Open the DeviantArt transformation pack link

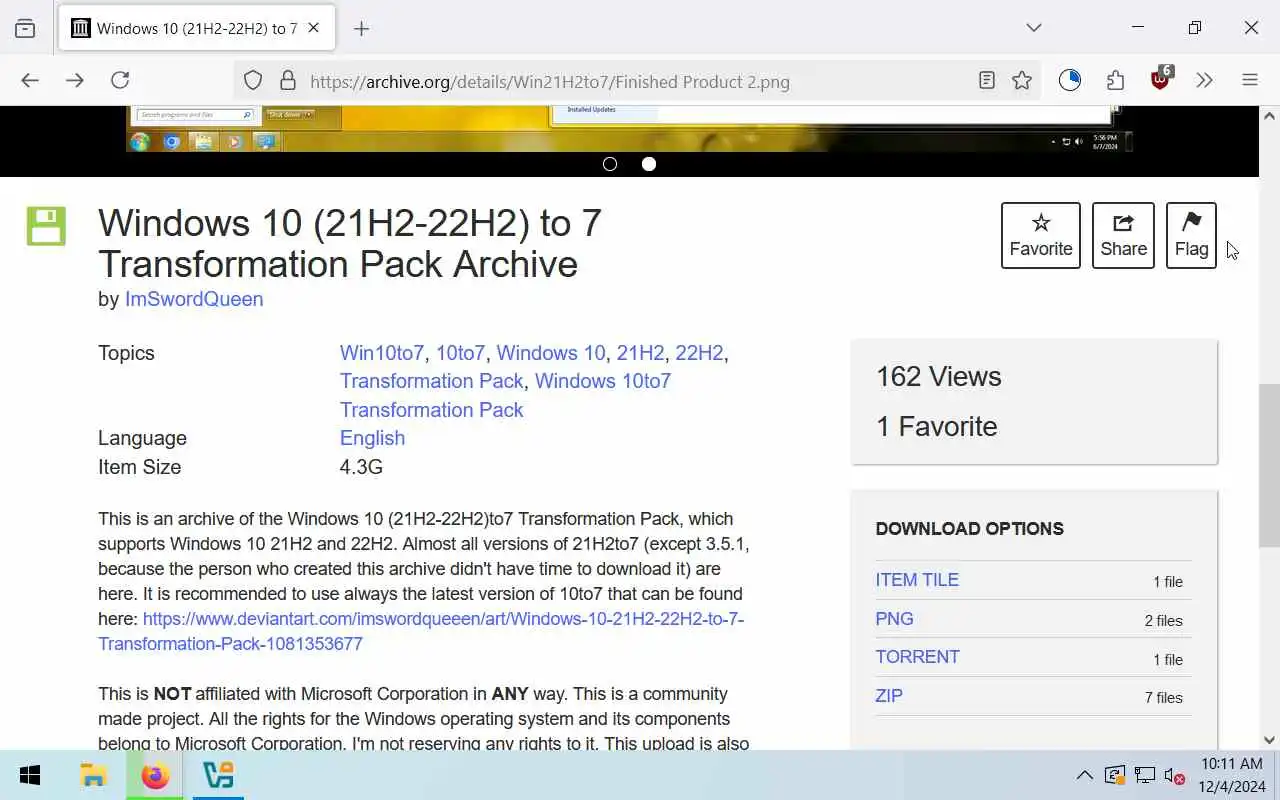coord(421,631)
